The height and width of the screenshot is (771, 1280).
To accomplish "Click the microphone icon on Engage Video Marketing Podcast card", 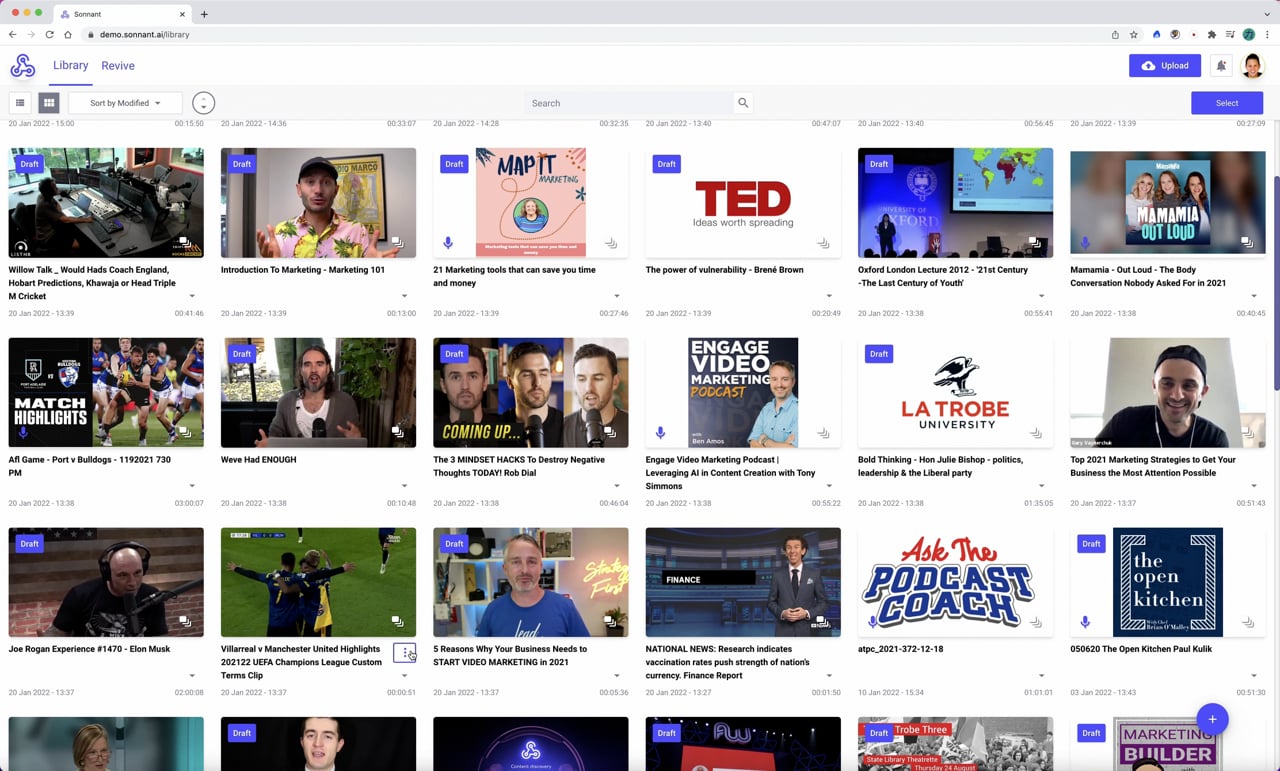I will [660, 433].
